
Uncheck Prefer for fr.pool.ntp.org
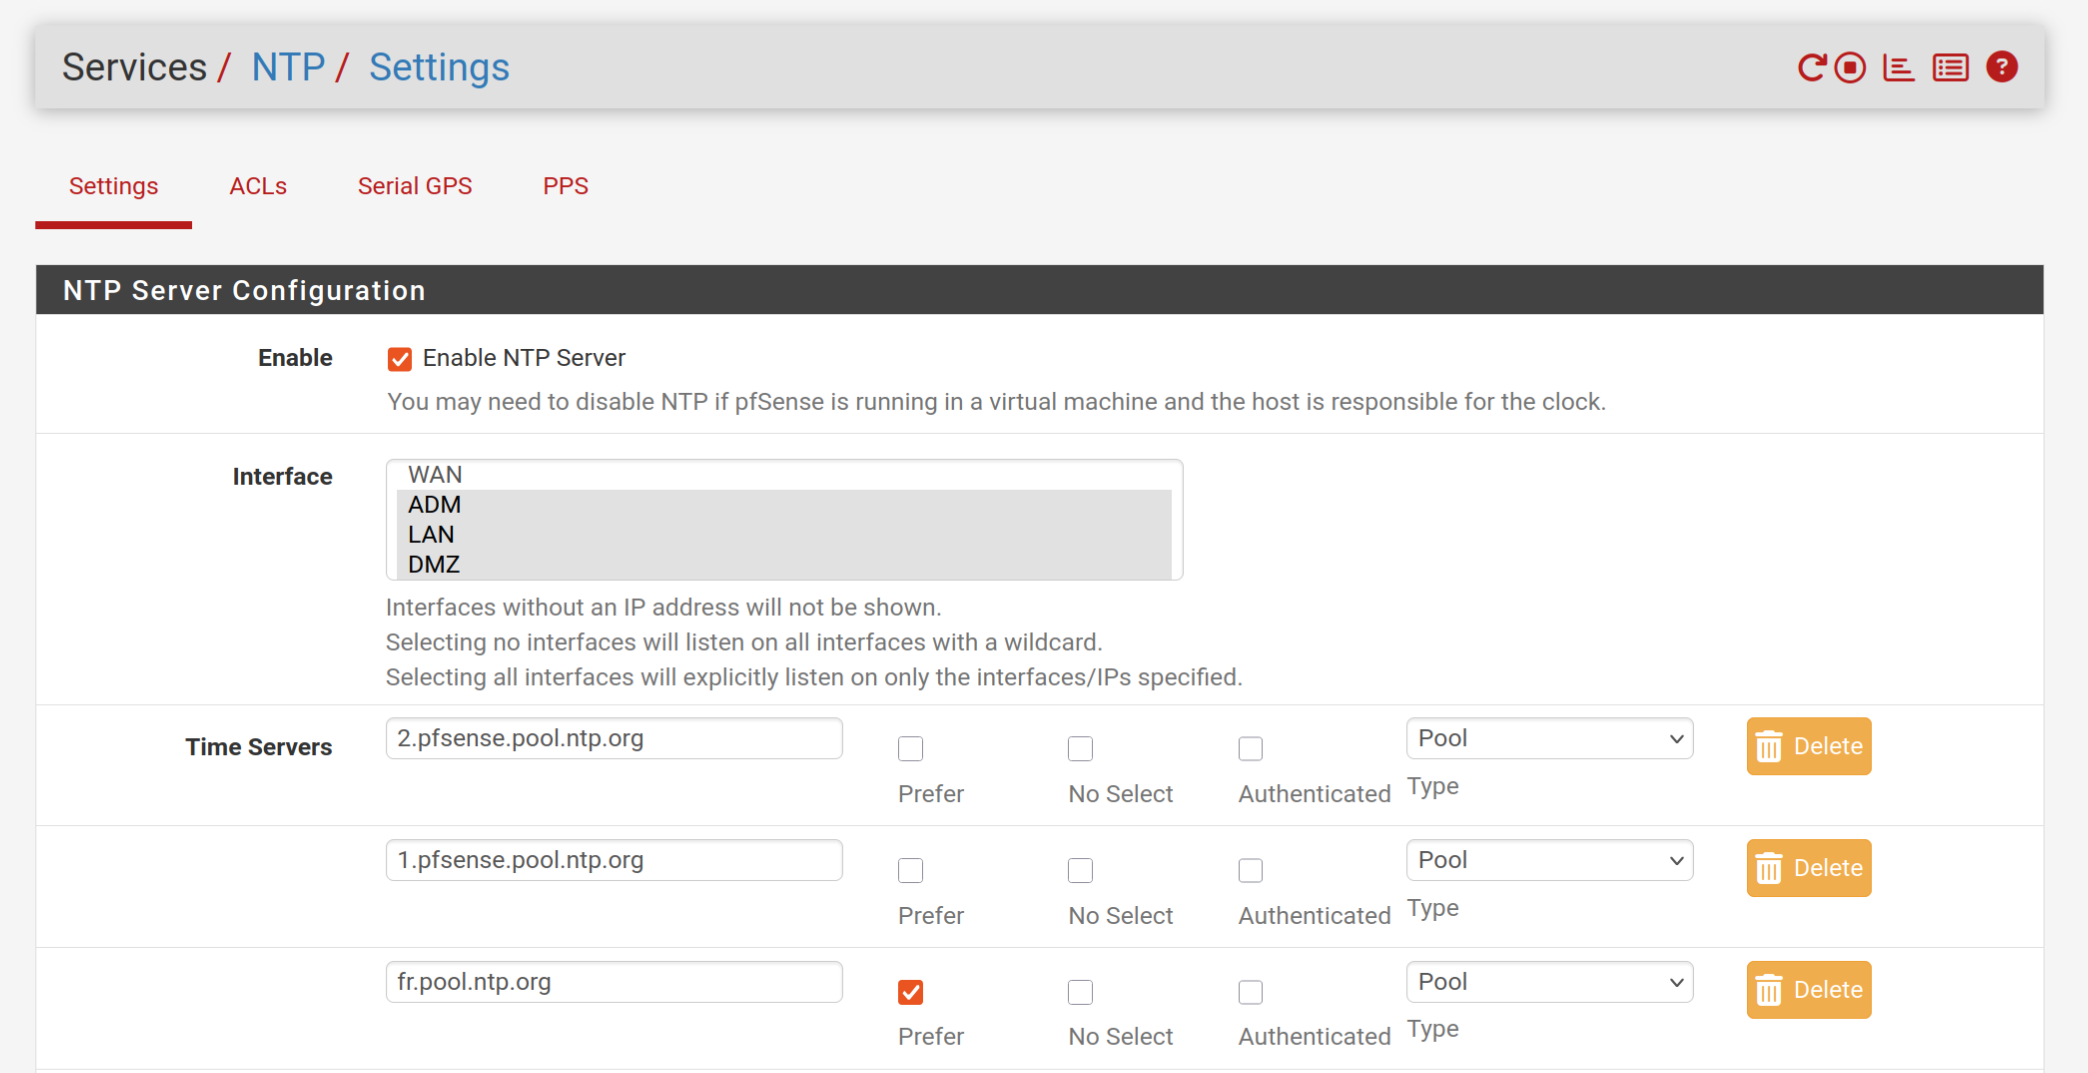[x=911, y=992]
